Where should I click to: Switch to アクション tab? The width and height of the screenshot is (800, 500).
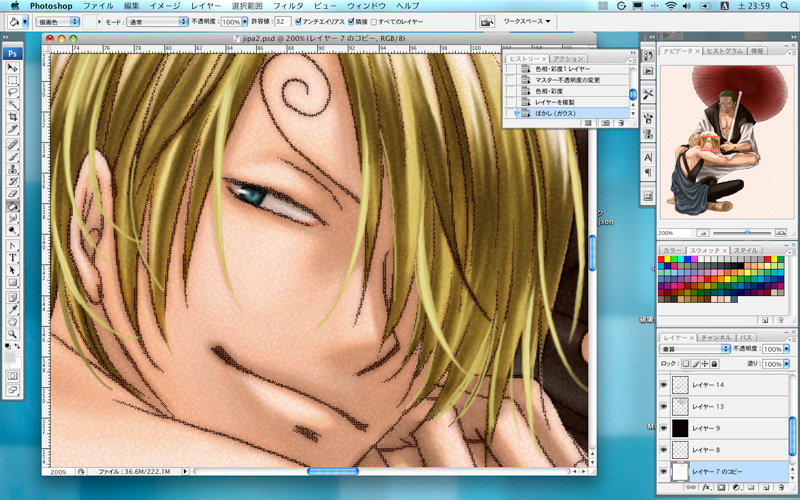[x=568, y=59]
